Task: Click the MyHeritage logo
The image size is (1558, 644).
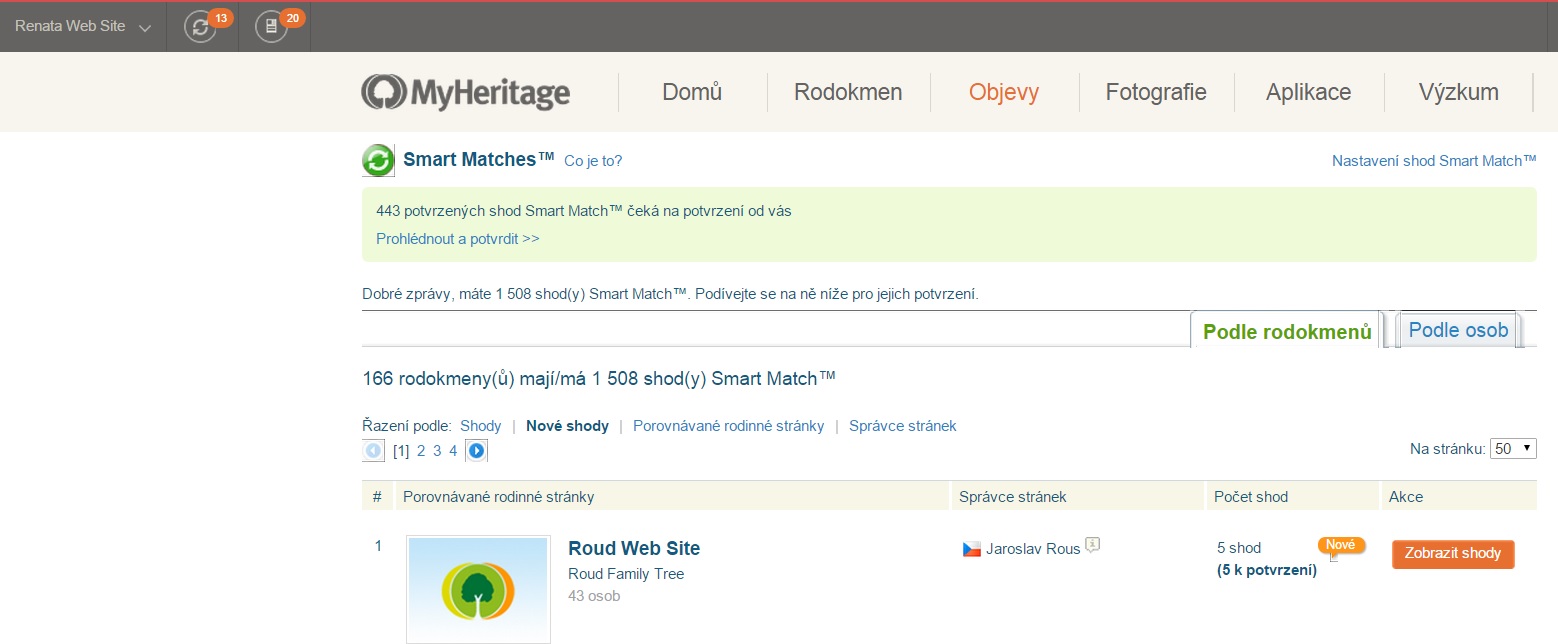Action: click(465, 93)
